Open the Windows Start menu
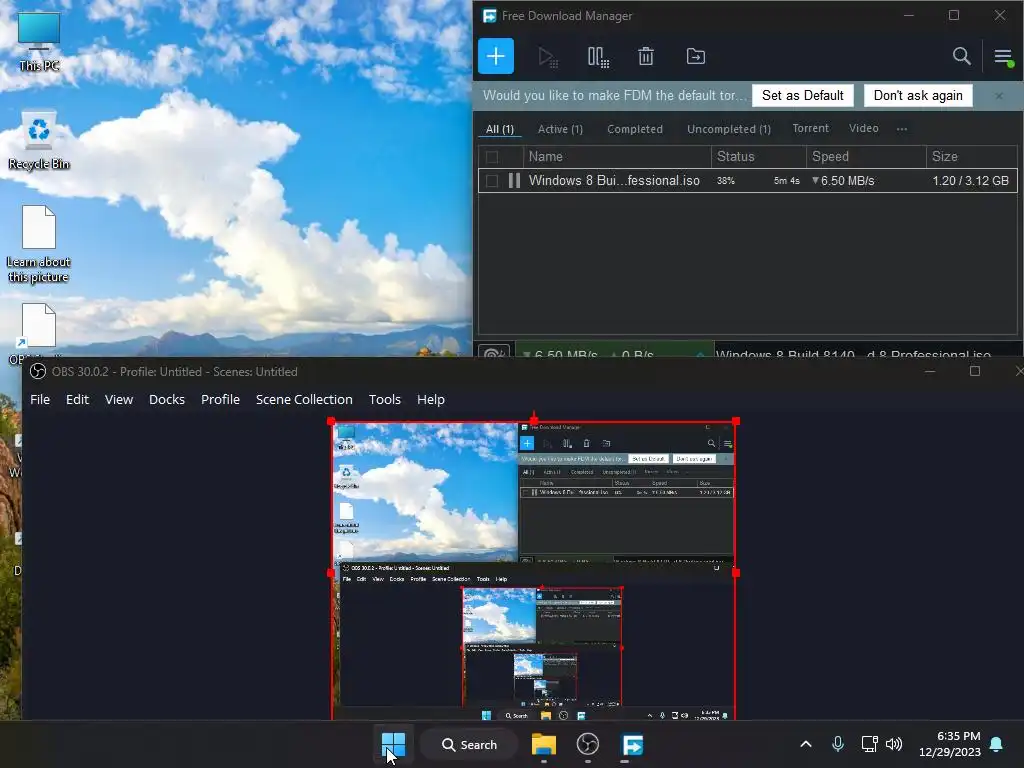 tap(393, 744)
